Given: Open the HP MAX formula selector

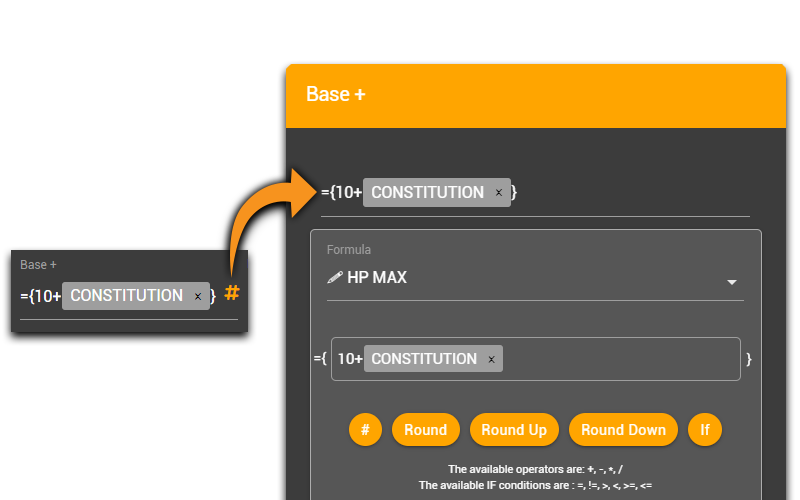Looking at the screenshot, I should click(530, 278).
